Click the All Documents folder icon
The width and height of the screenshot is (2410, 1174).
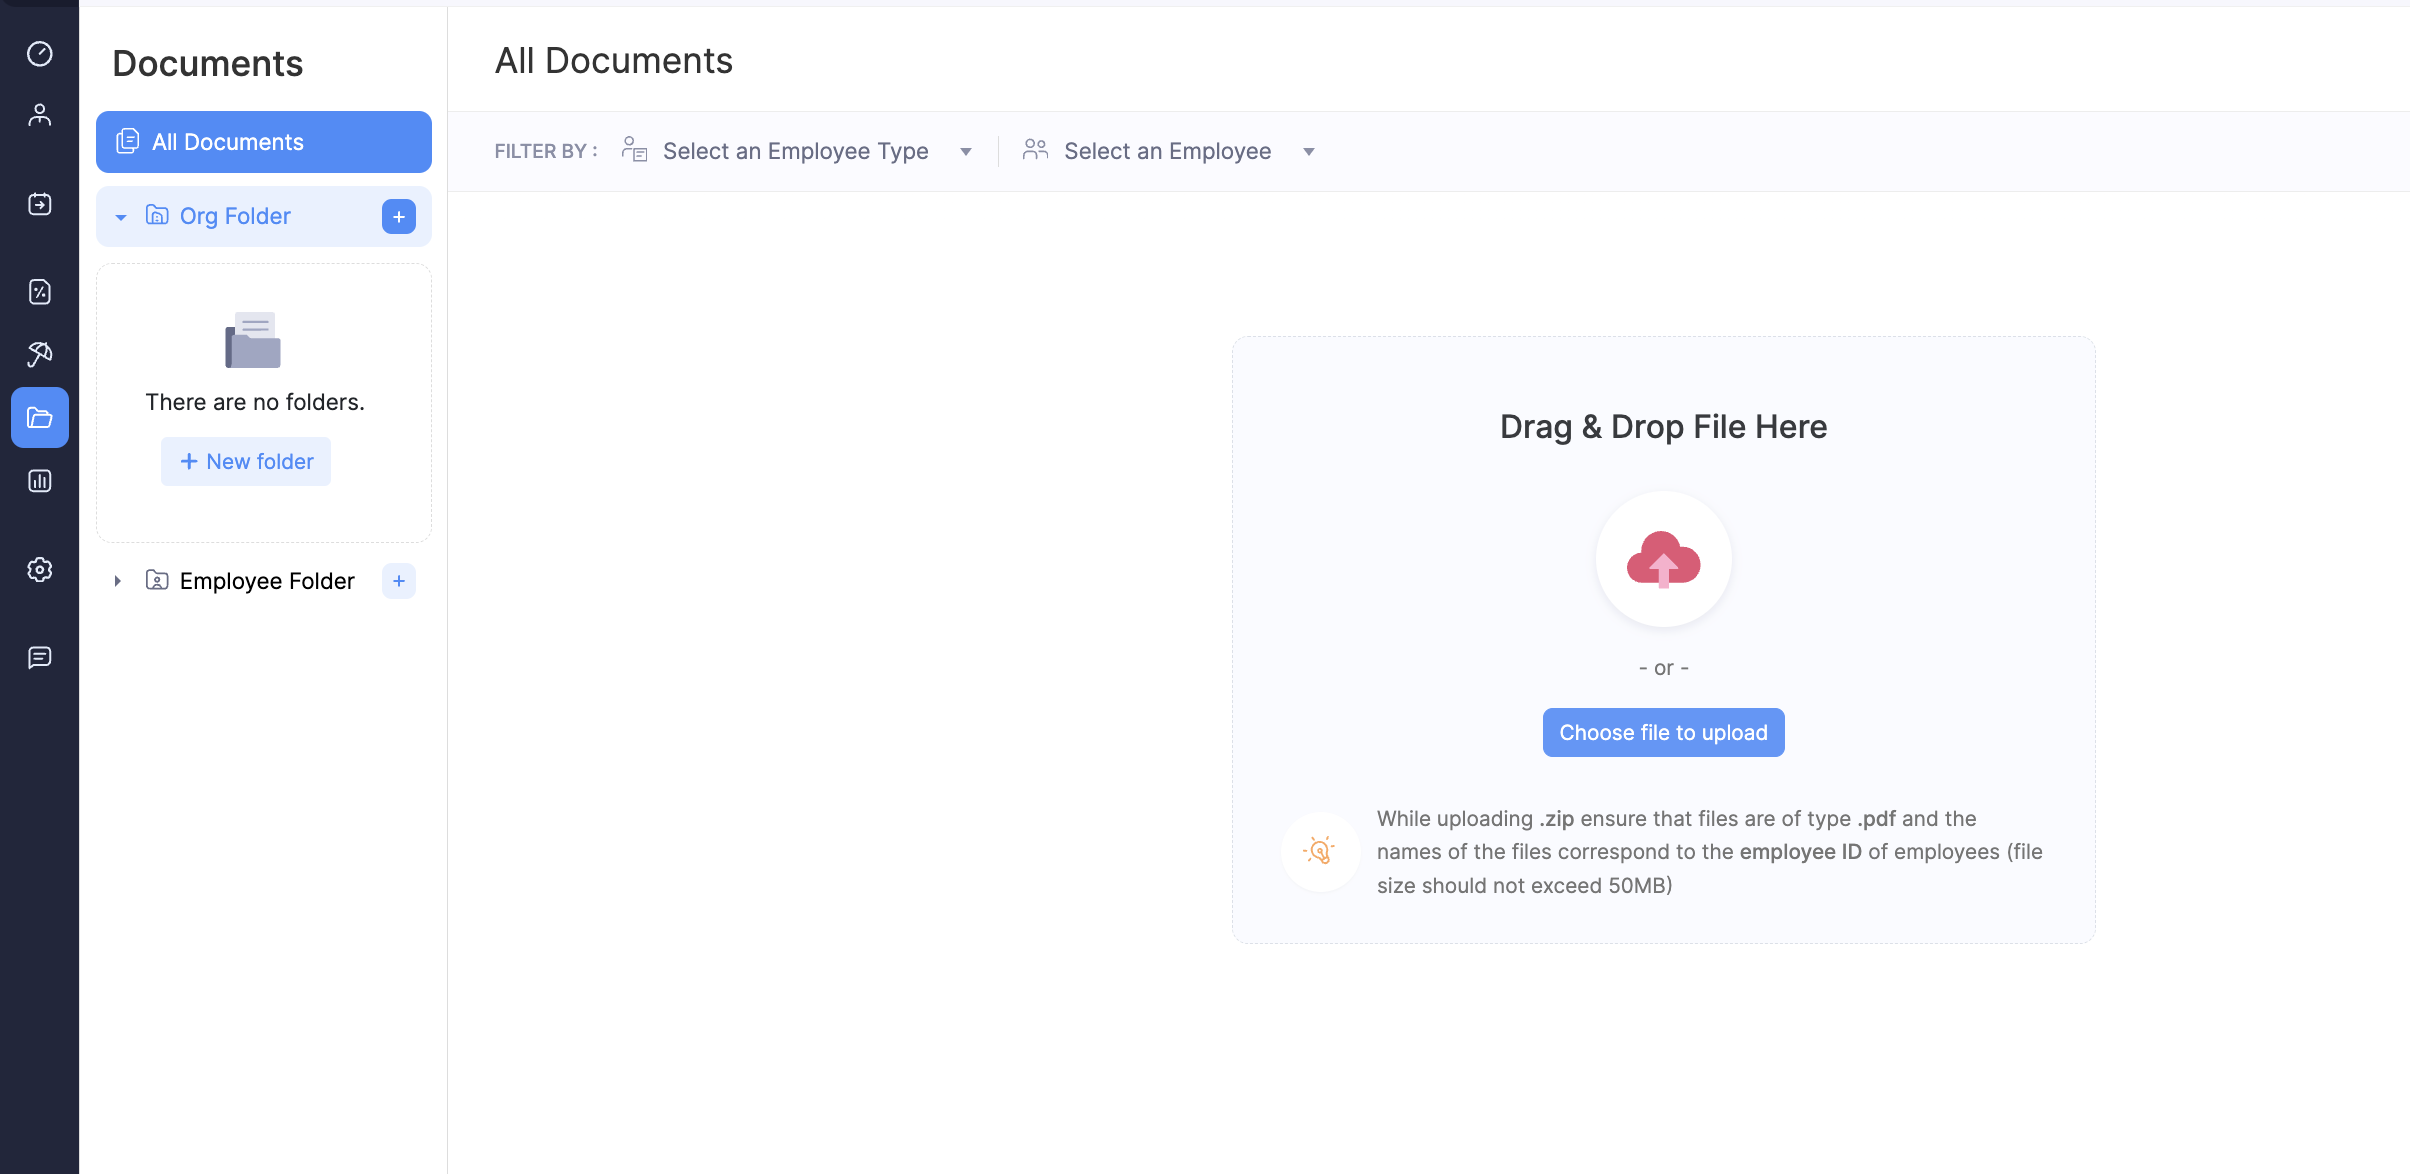coord(129,141)
